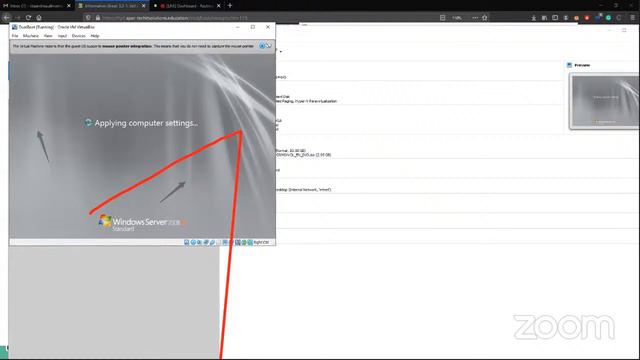Click the optical disk icon in VM status bar
Screen dimensions: 640x360
tap(193, 242)
